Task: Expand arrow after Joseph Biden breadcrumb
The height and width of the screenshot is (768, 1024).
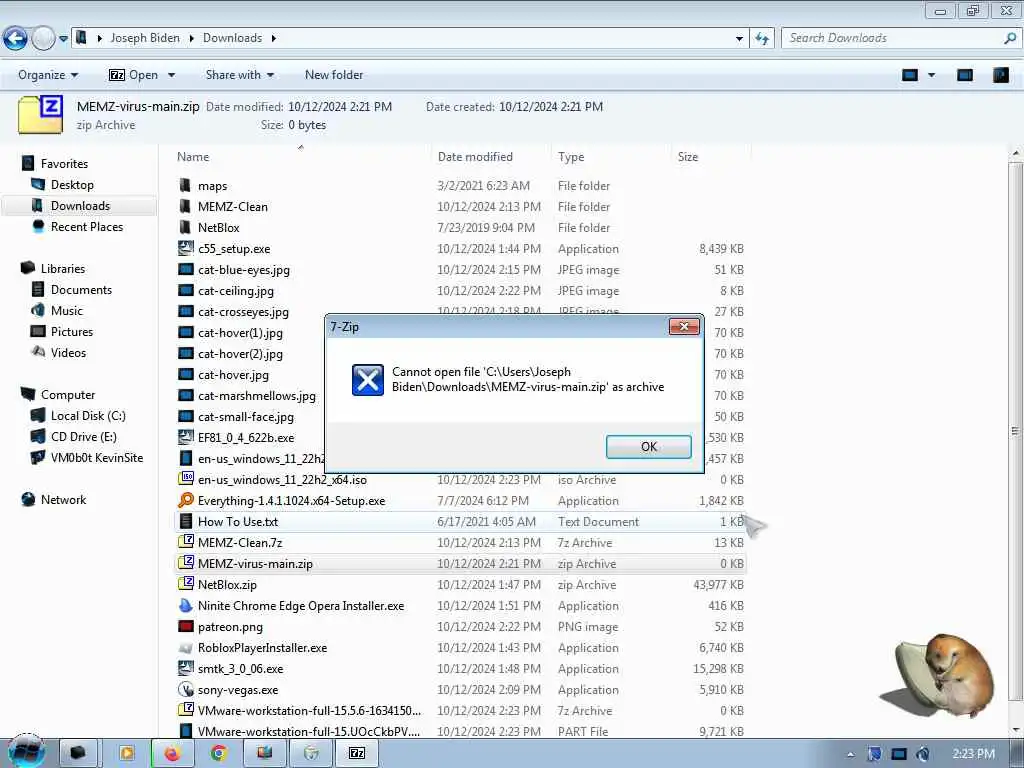Action: [x=191, y=39]
